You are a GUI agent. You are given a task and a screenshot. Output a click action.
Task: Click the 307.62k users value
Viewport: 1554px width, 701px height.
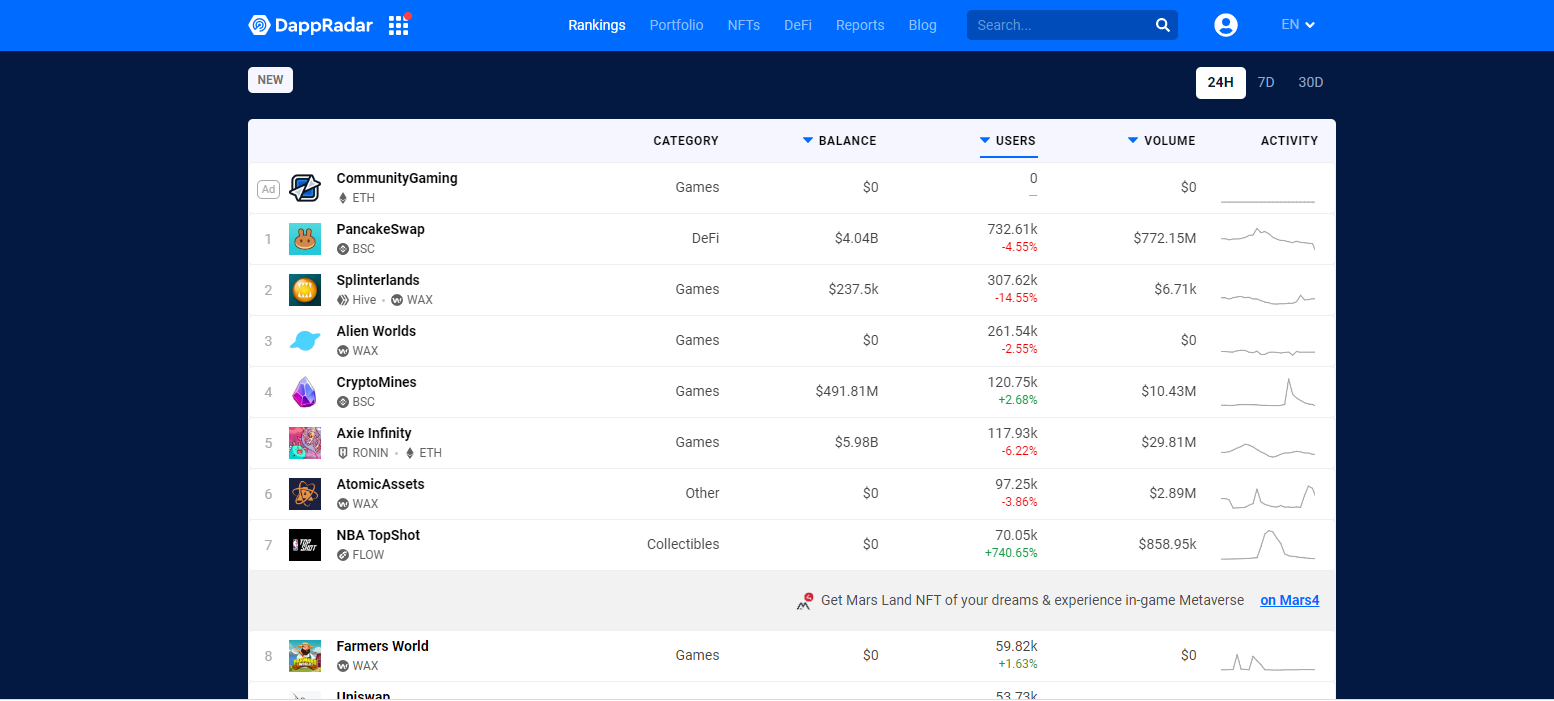tap(1012, 280)
